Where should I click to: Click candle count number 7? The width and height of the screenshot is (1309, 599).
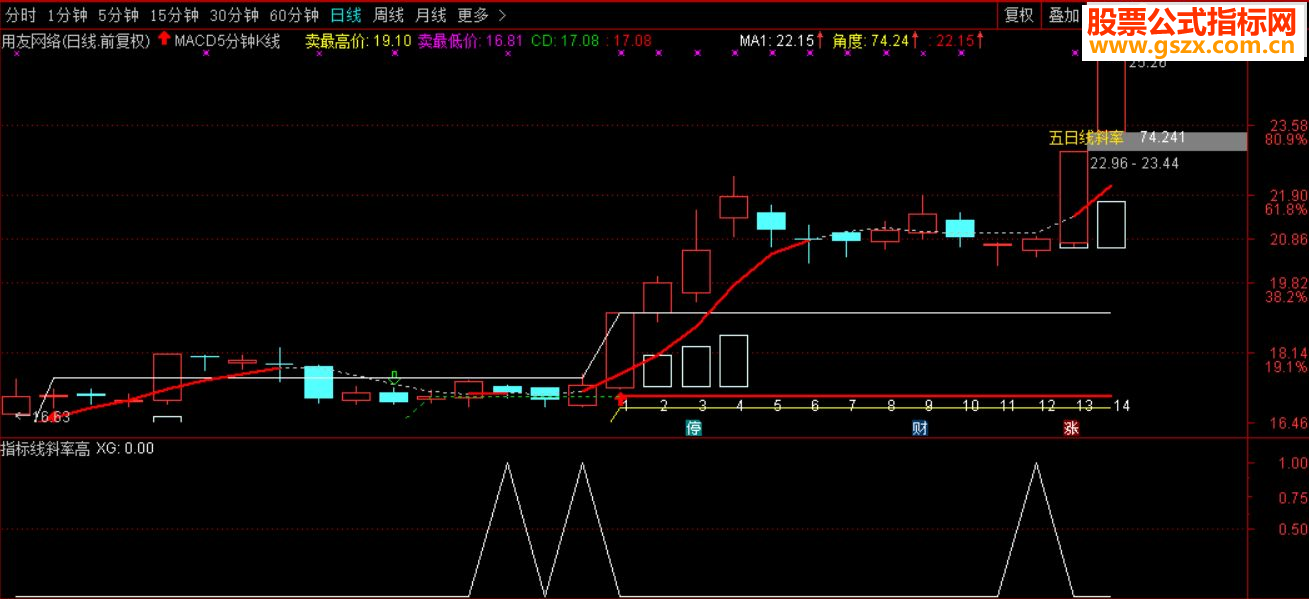pyautogui.click(x=853, y=405)
